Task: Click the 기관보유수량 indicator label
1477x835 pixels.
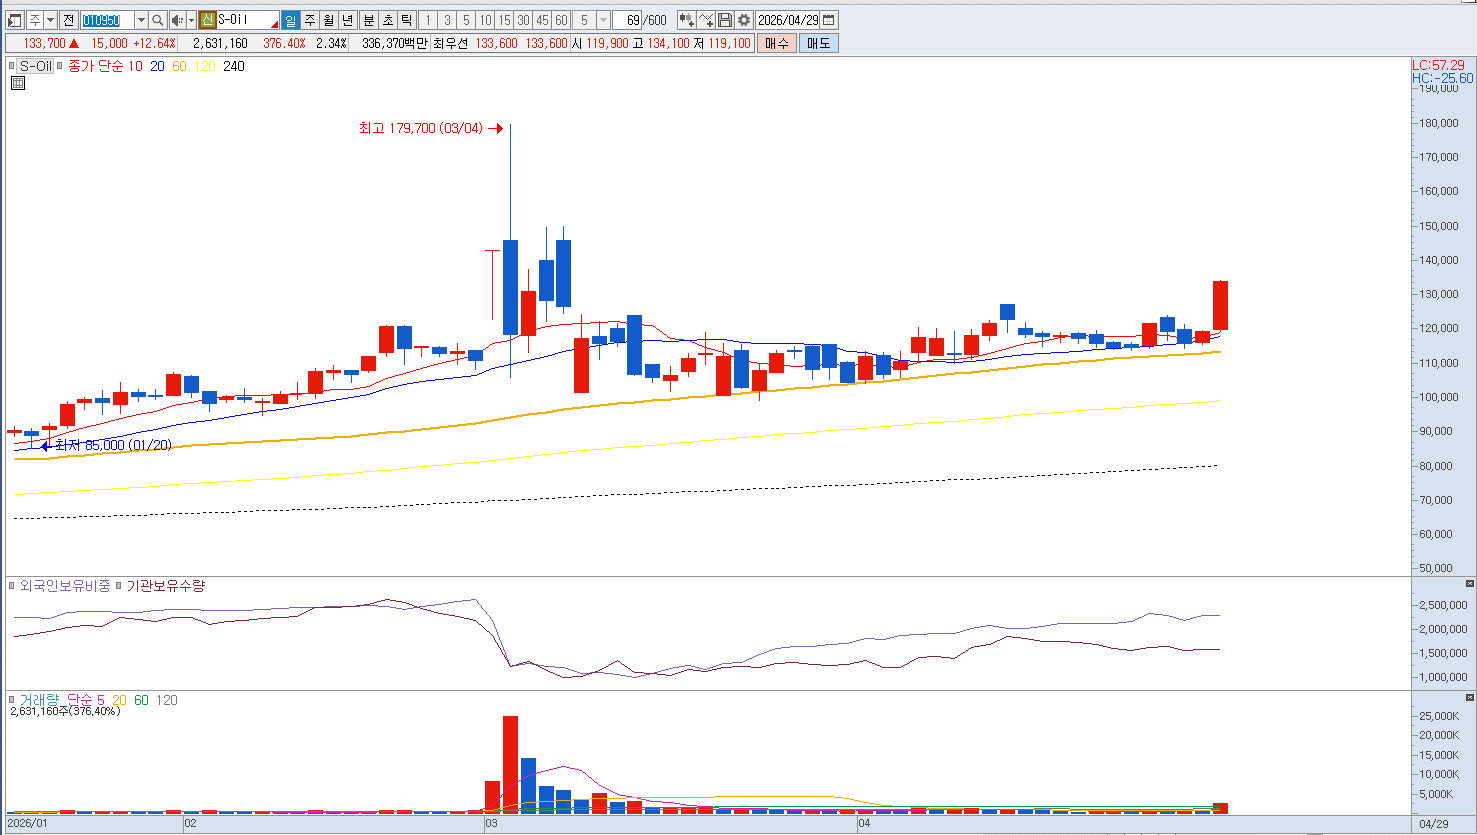Action: (x=165, y=586)
